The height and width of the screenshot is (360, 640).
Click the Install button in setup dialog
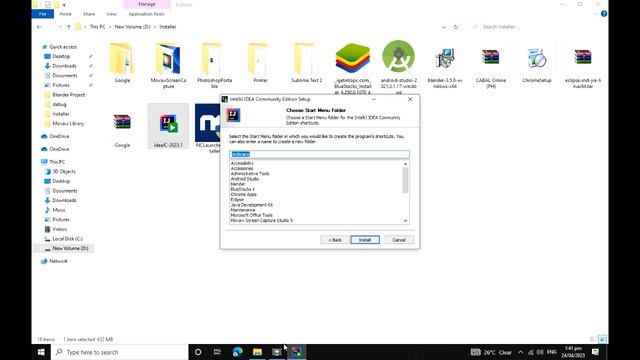click(x=364, y=240)
